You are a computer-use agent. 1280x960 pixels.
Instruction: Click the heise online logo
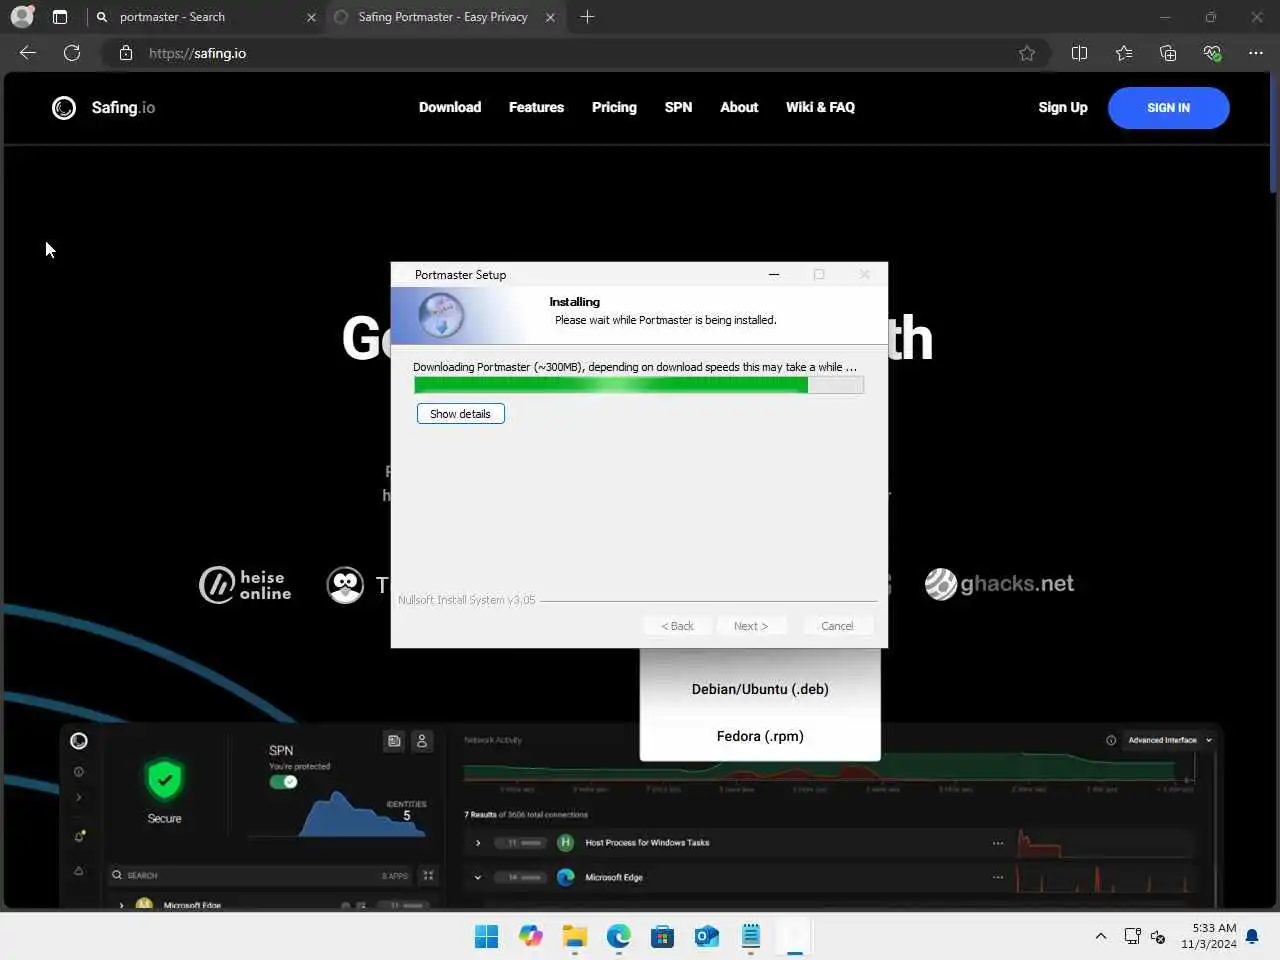click(x=245, y=585)
